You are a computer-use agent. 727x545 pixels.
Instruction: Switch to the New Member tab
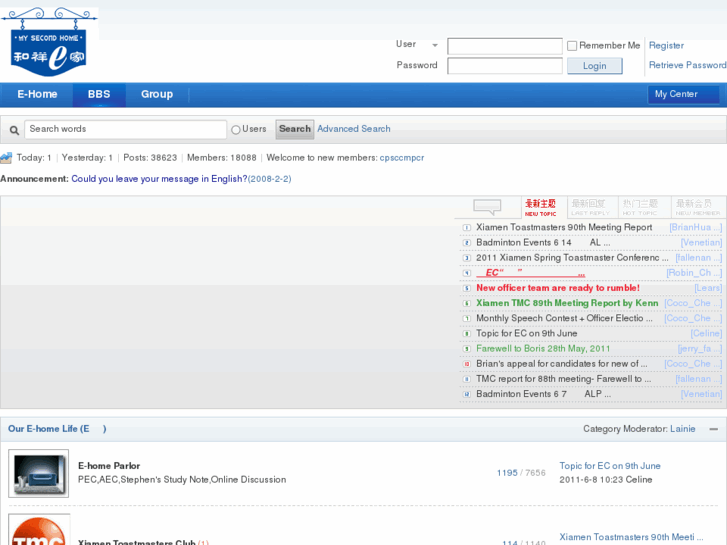[x=696, y=207]
